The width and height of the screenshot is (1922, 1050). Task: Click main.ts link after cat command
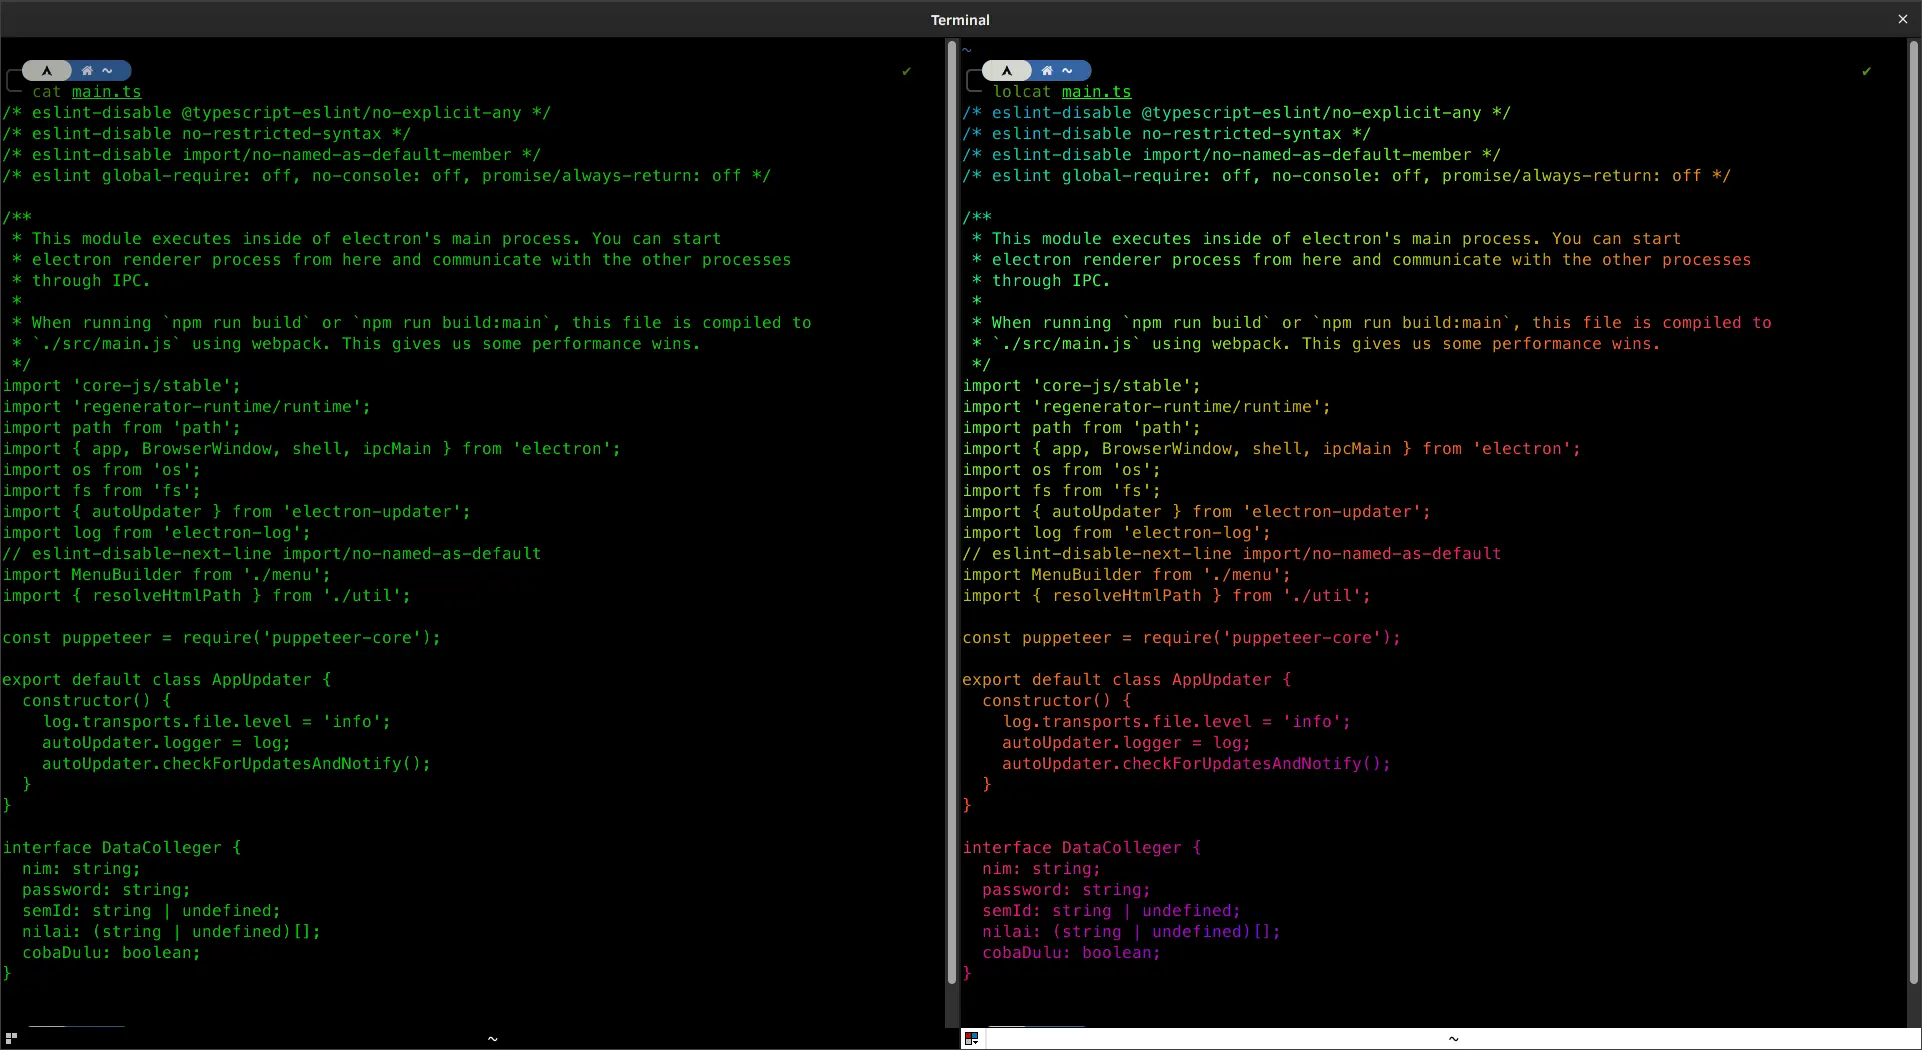106,92
